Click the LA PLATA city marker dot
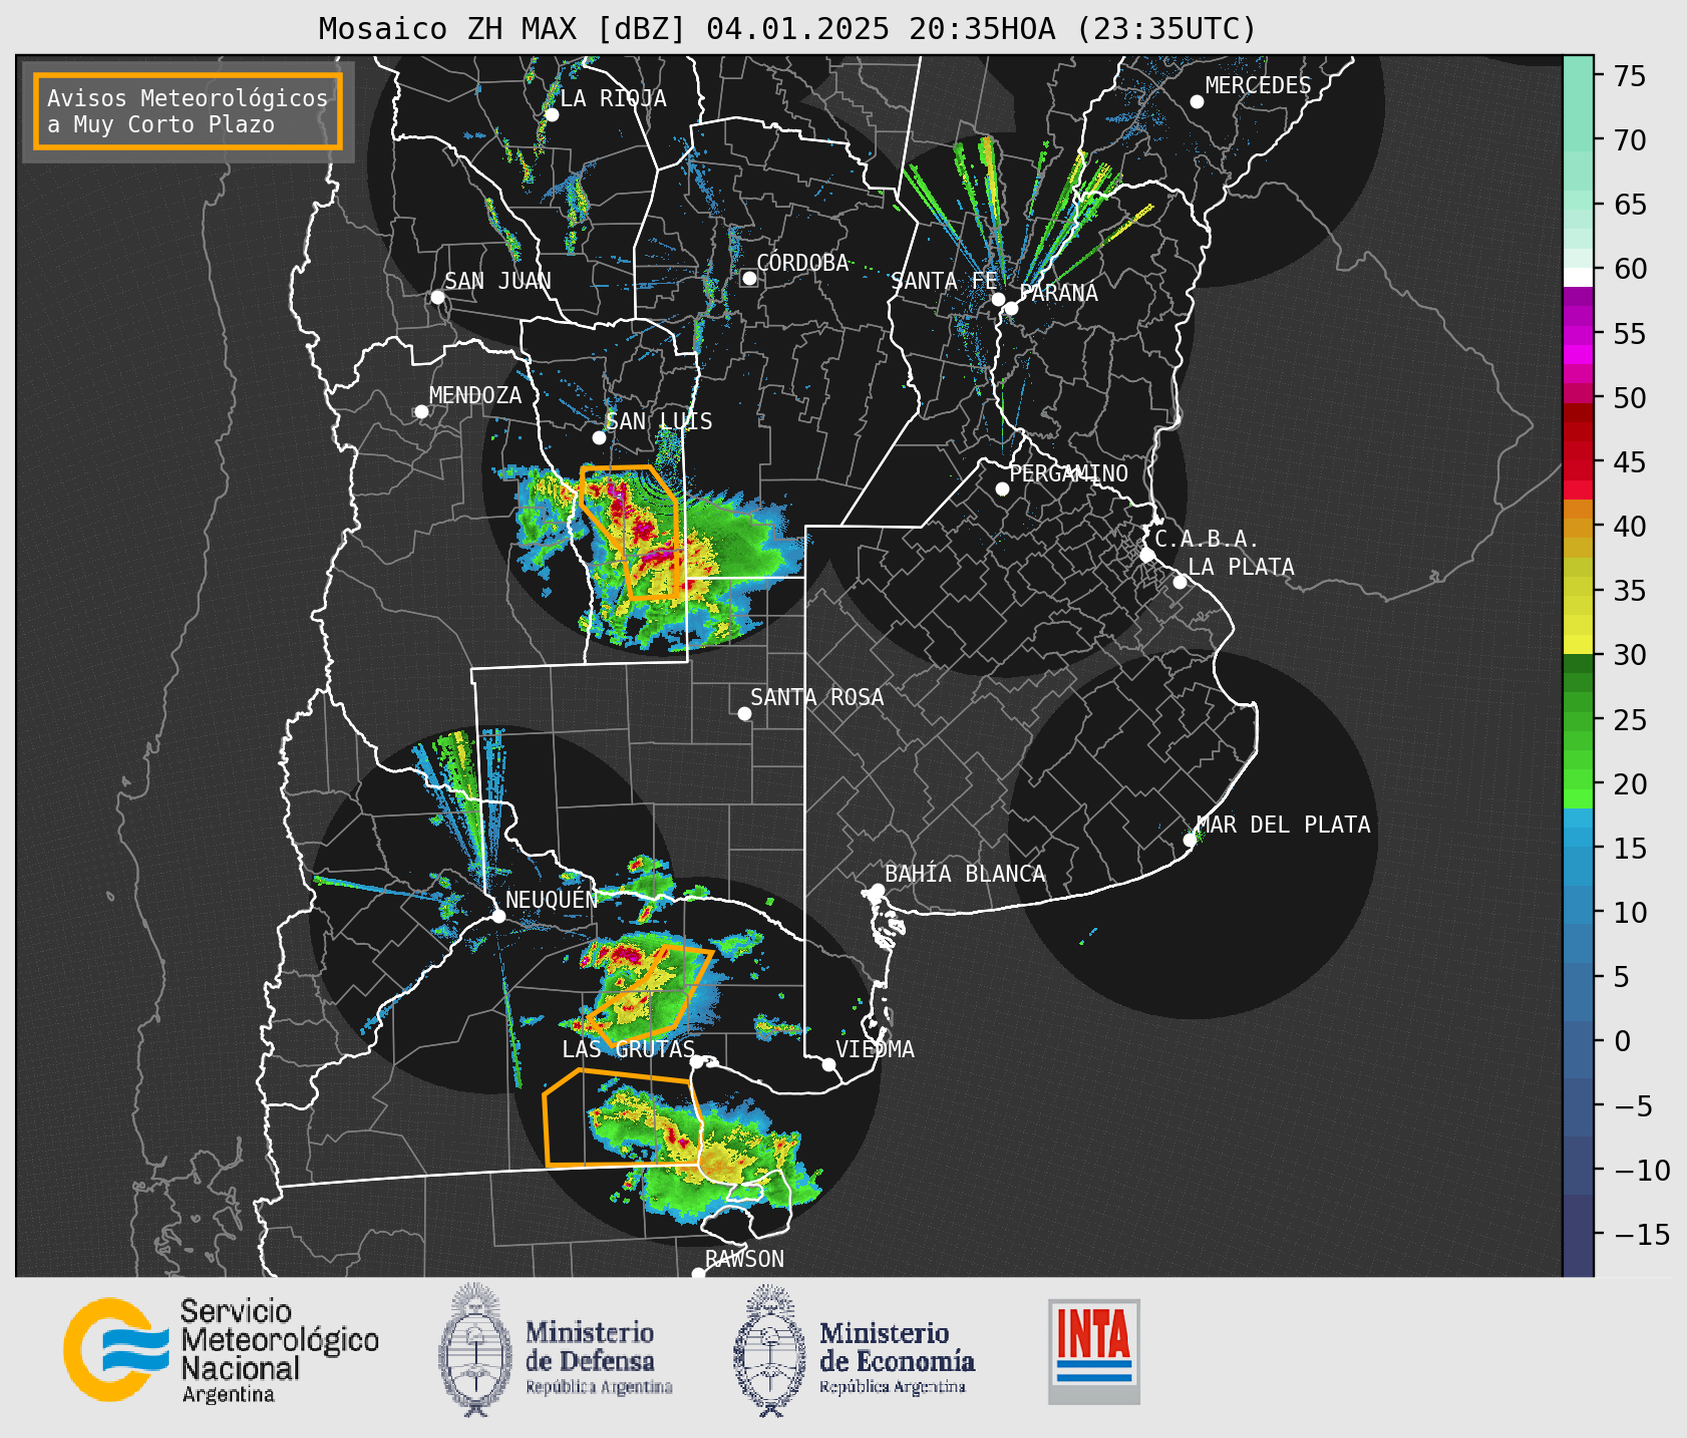 [x=1180, y=582]
